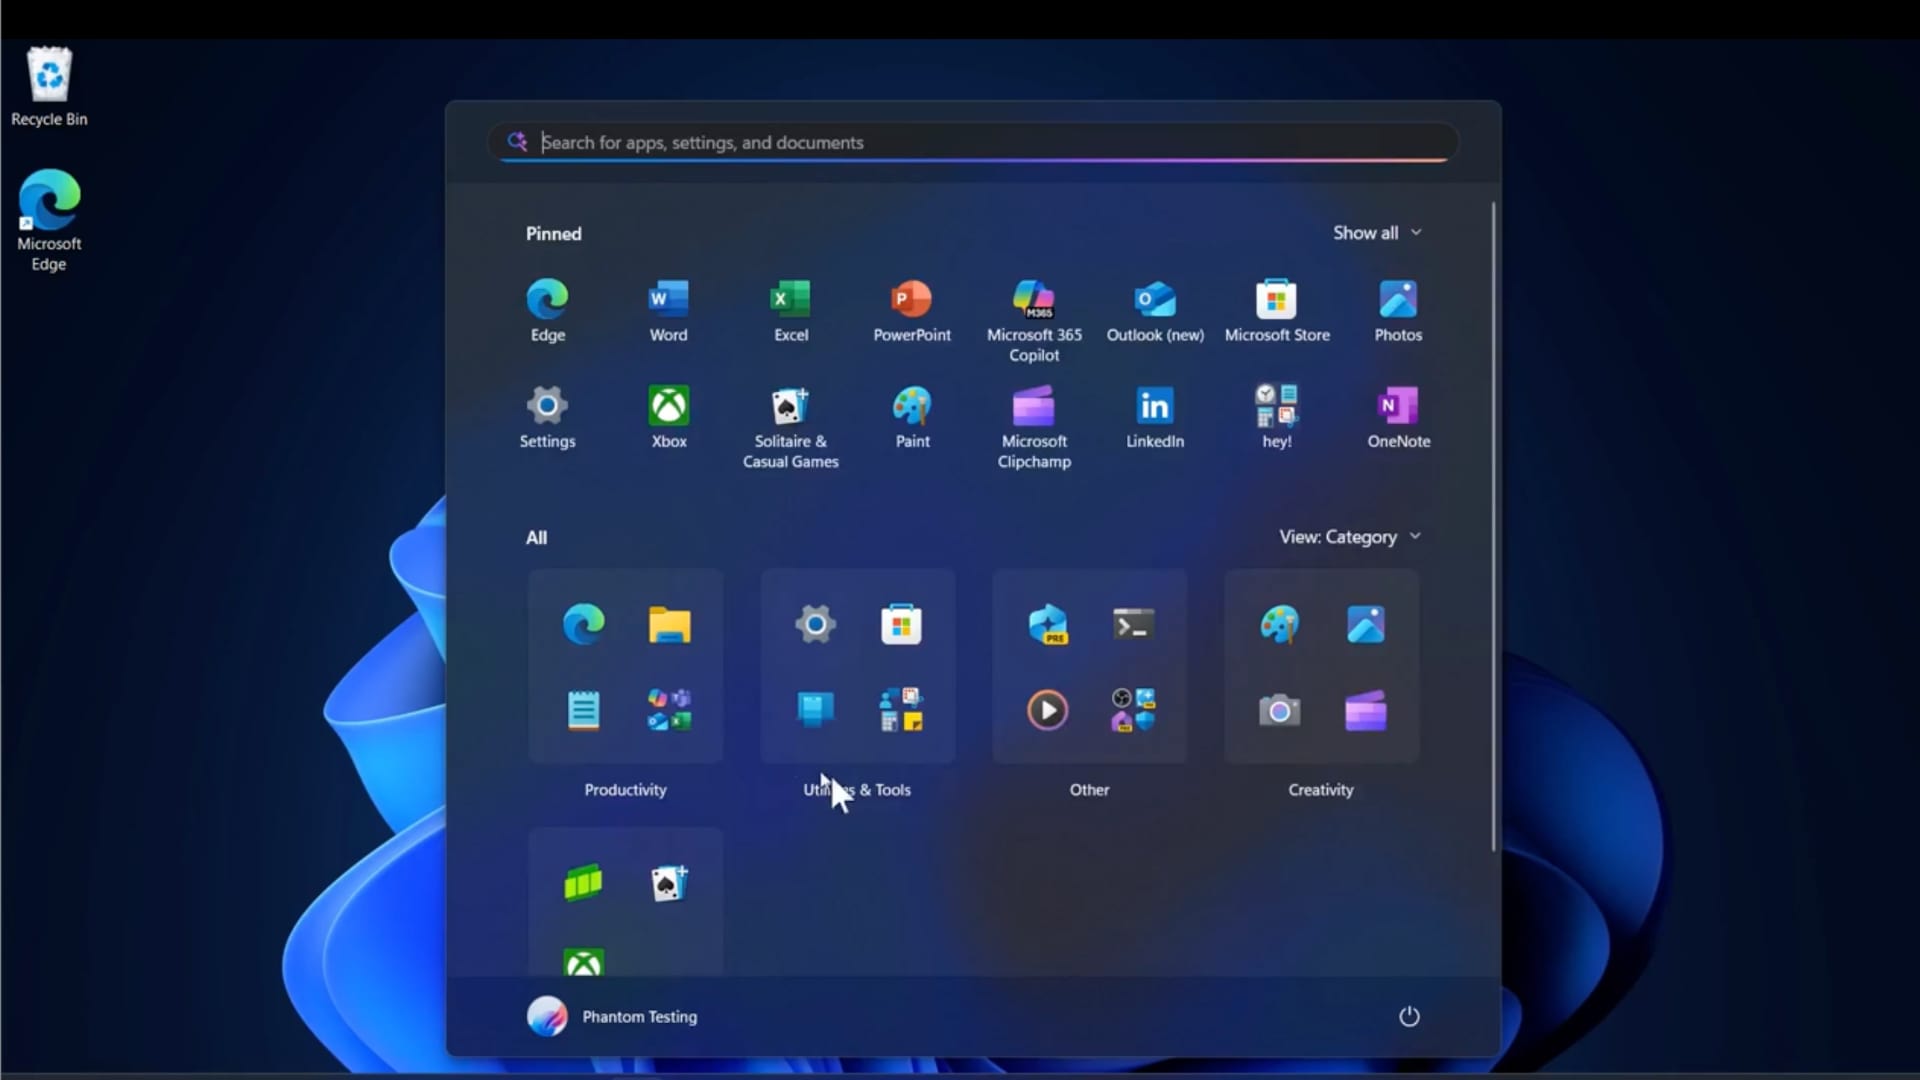Click the Pinned section heading

[553, 234]
